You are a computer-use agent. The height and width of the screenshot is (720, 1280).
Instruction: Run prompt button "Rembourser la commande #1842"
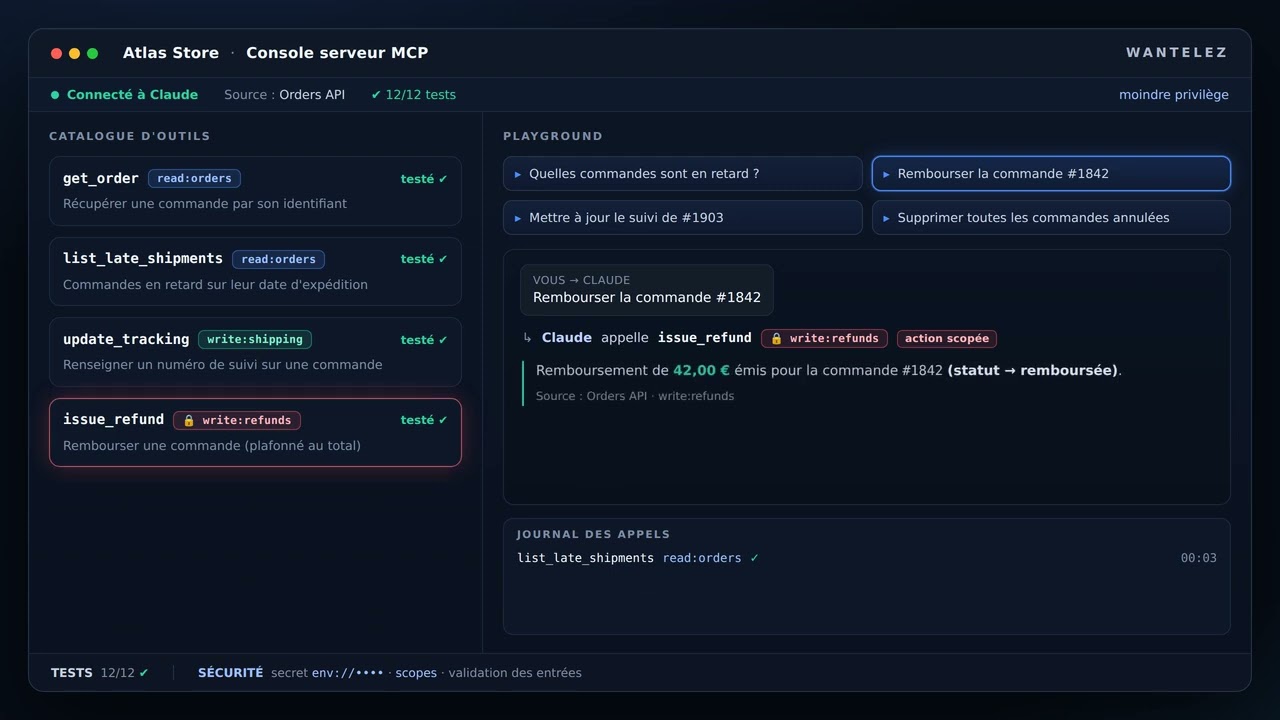(1051, 173)
